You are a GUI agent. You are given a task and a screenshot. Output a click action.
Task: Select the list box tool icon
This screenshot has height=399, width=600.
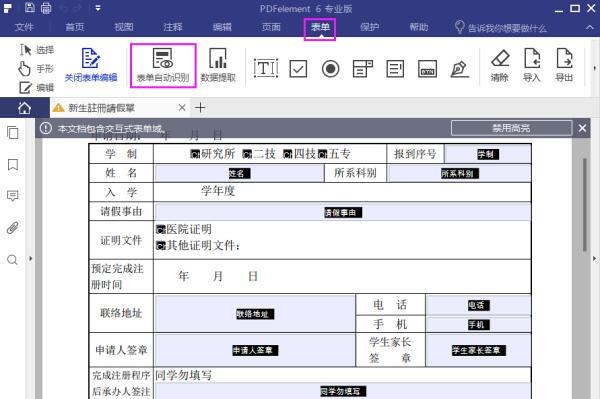click(395, 69)
